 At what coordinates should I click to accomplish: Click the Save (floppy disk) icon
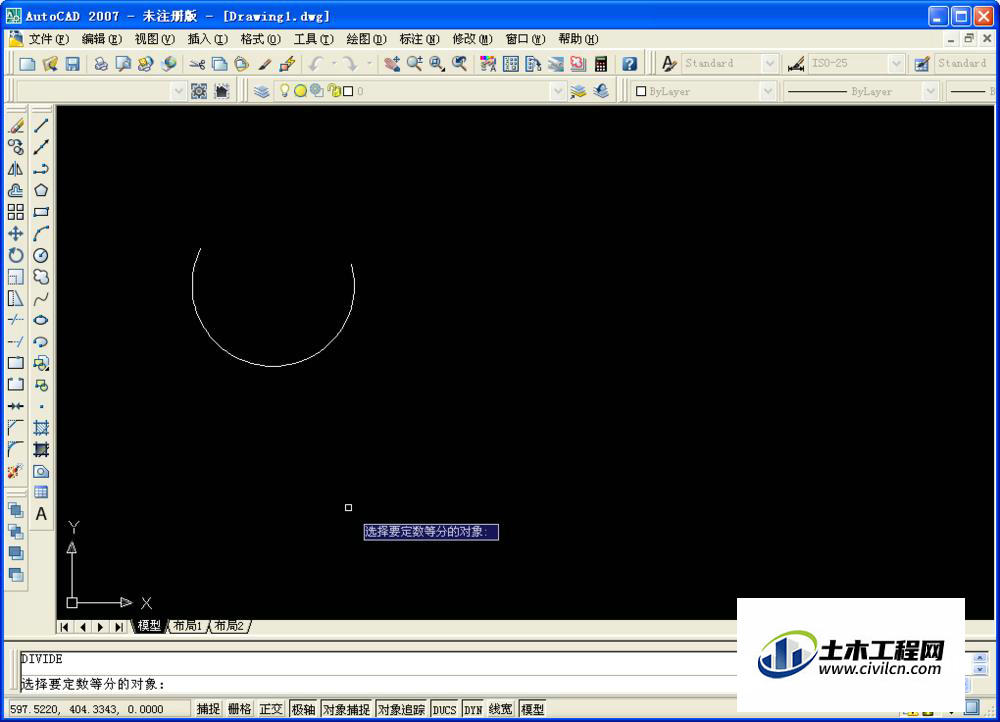click(x=72, y=63)
